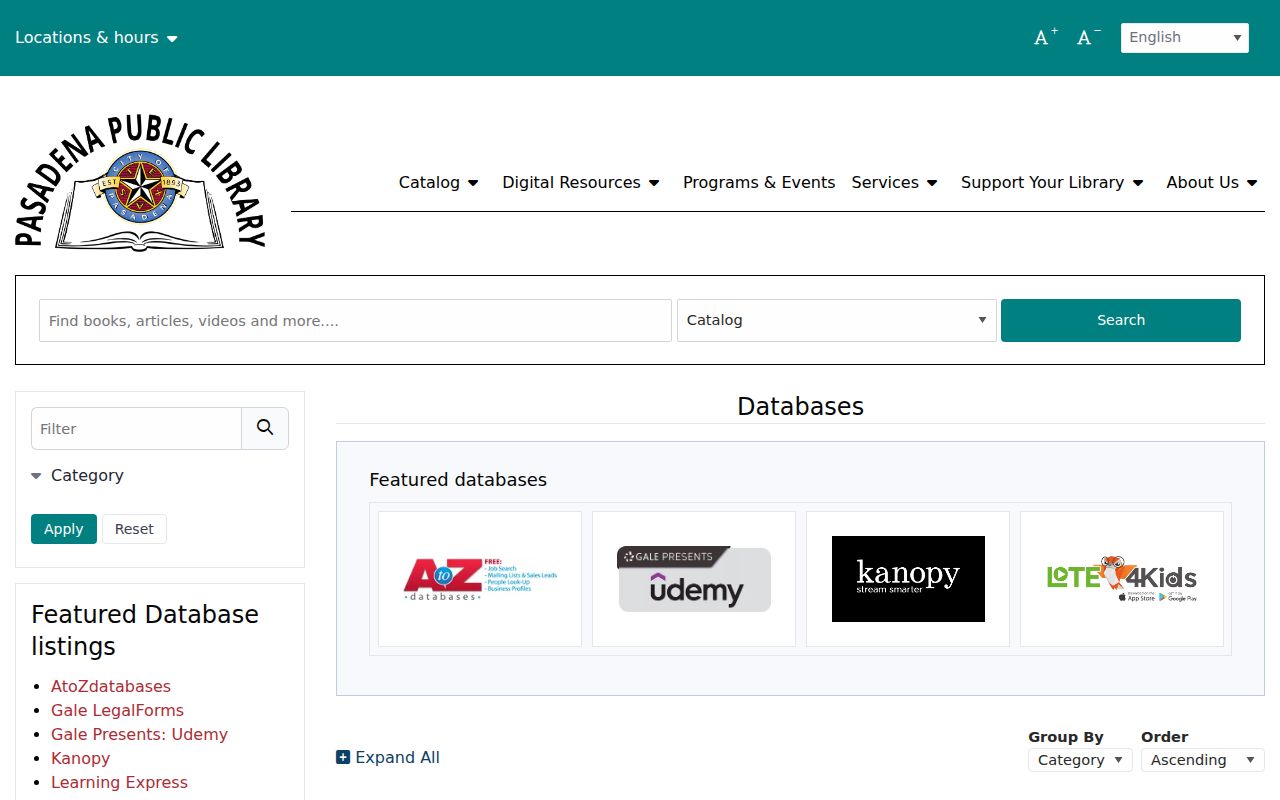Open the AtoZdatabases link

coord(111,686)
